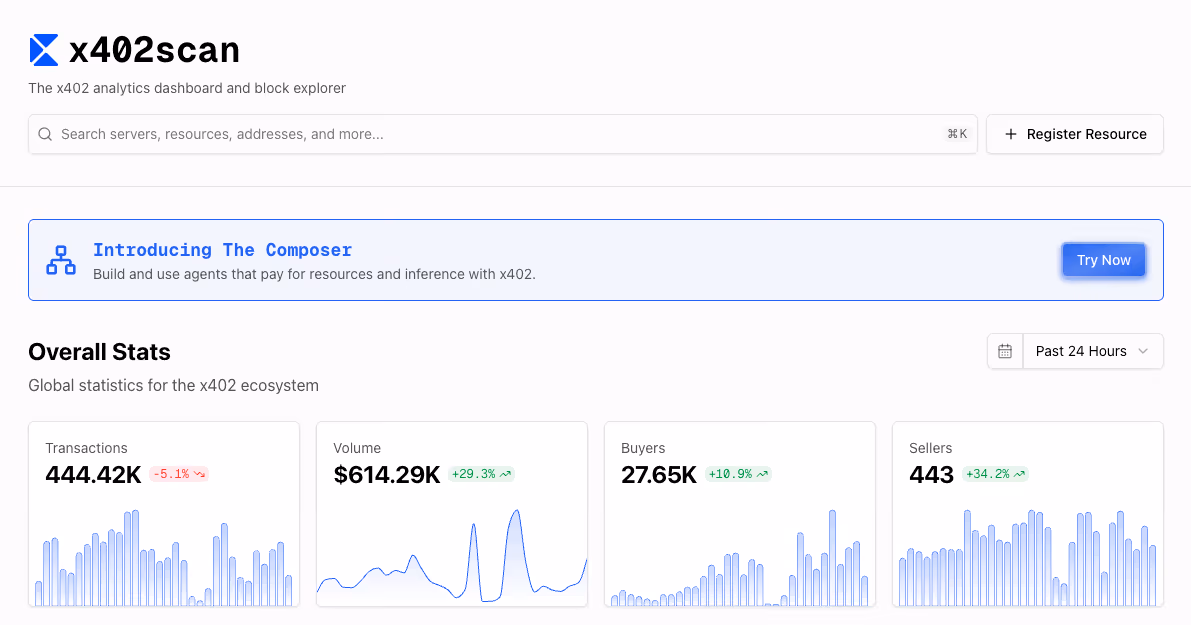
Task: Open the calendar date picker icon
Action: [1005, 351]
